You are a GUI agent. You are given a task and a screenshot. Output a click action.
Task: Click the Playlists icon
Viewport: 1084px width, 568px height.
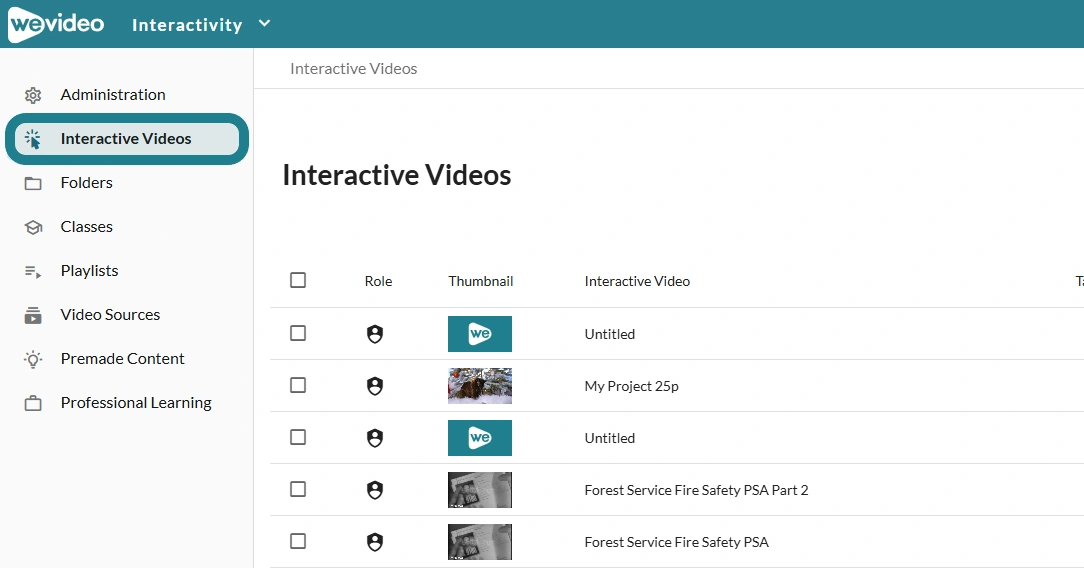pyautogui.click(x=33, y=272)
